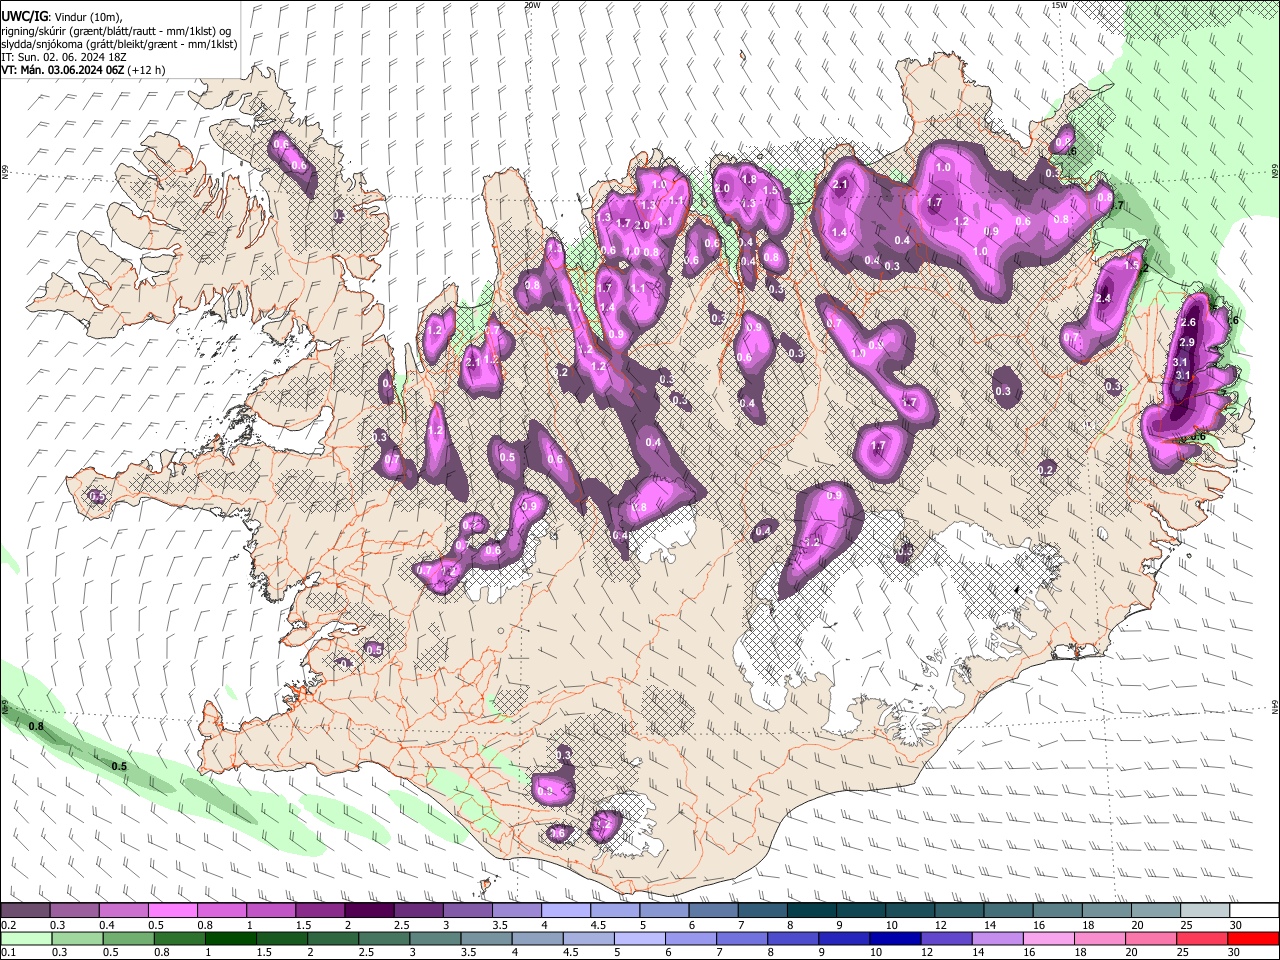Click the 'slydda/snjókoma (grátt/bleikt/grænt - mm/1klst)' line
1280x960 pixels.
119,44
